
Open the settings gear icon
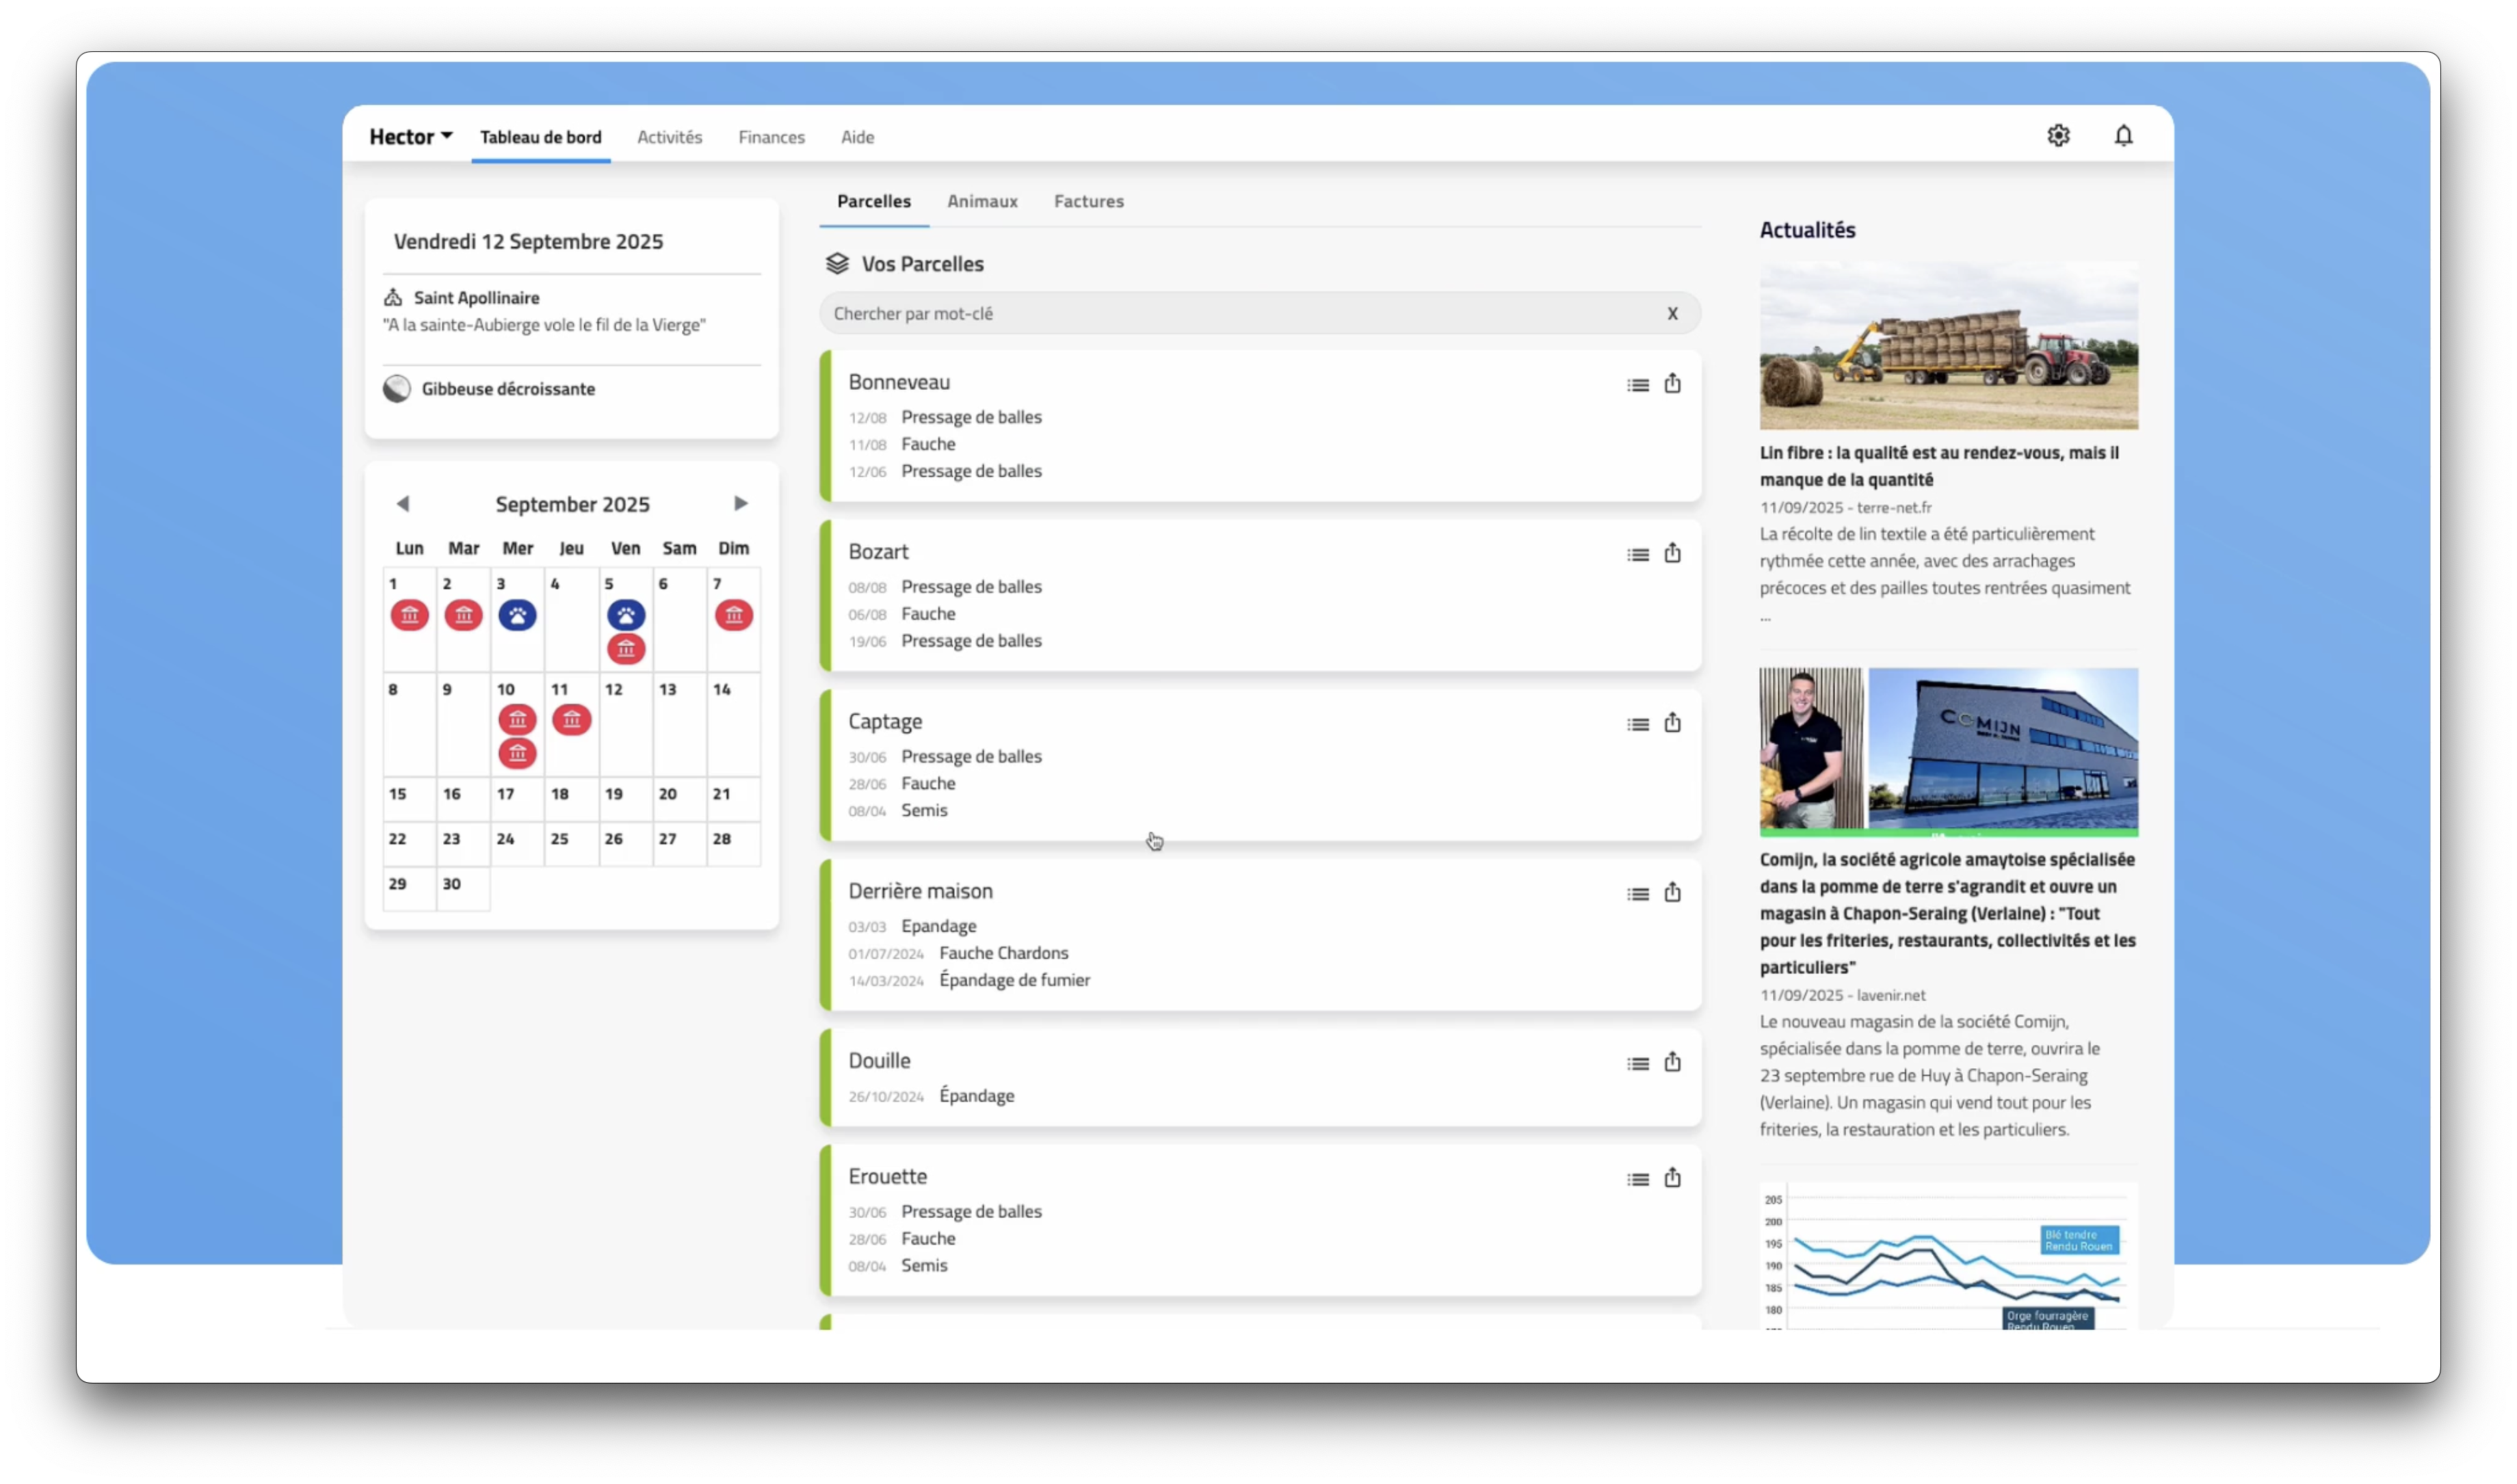tap(2058, 135)
